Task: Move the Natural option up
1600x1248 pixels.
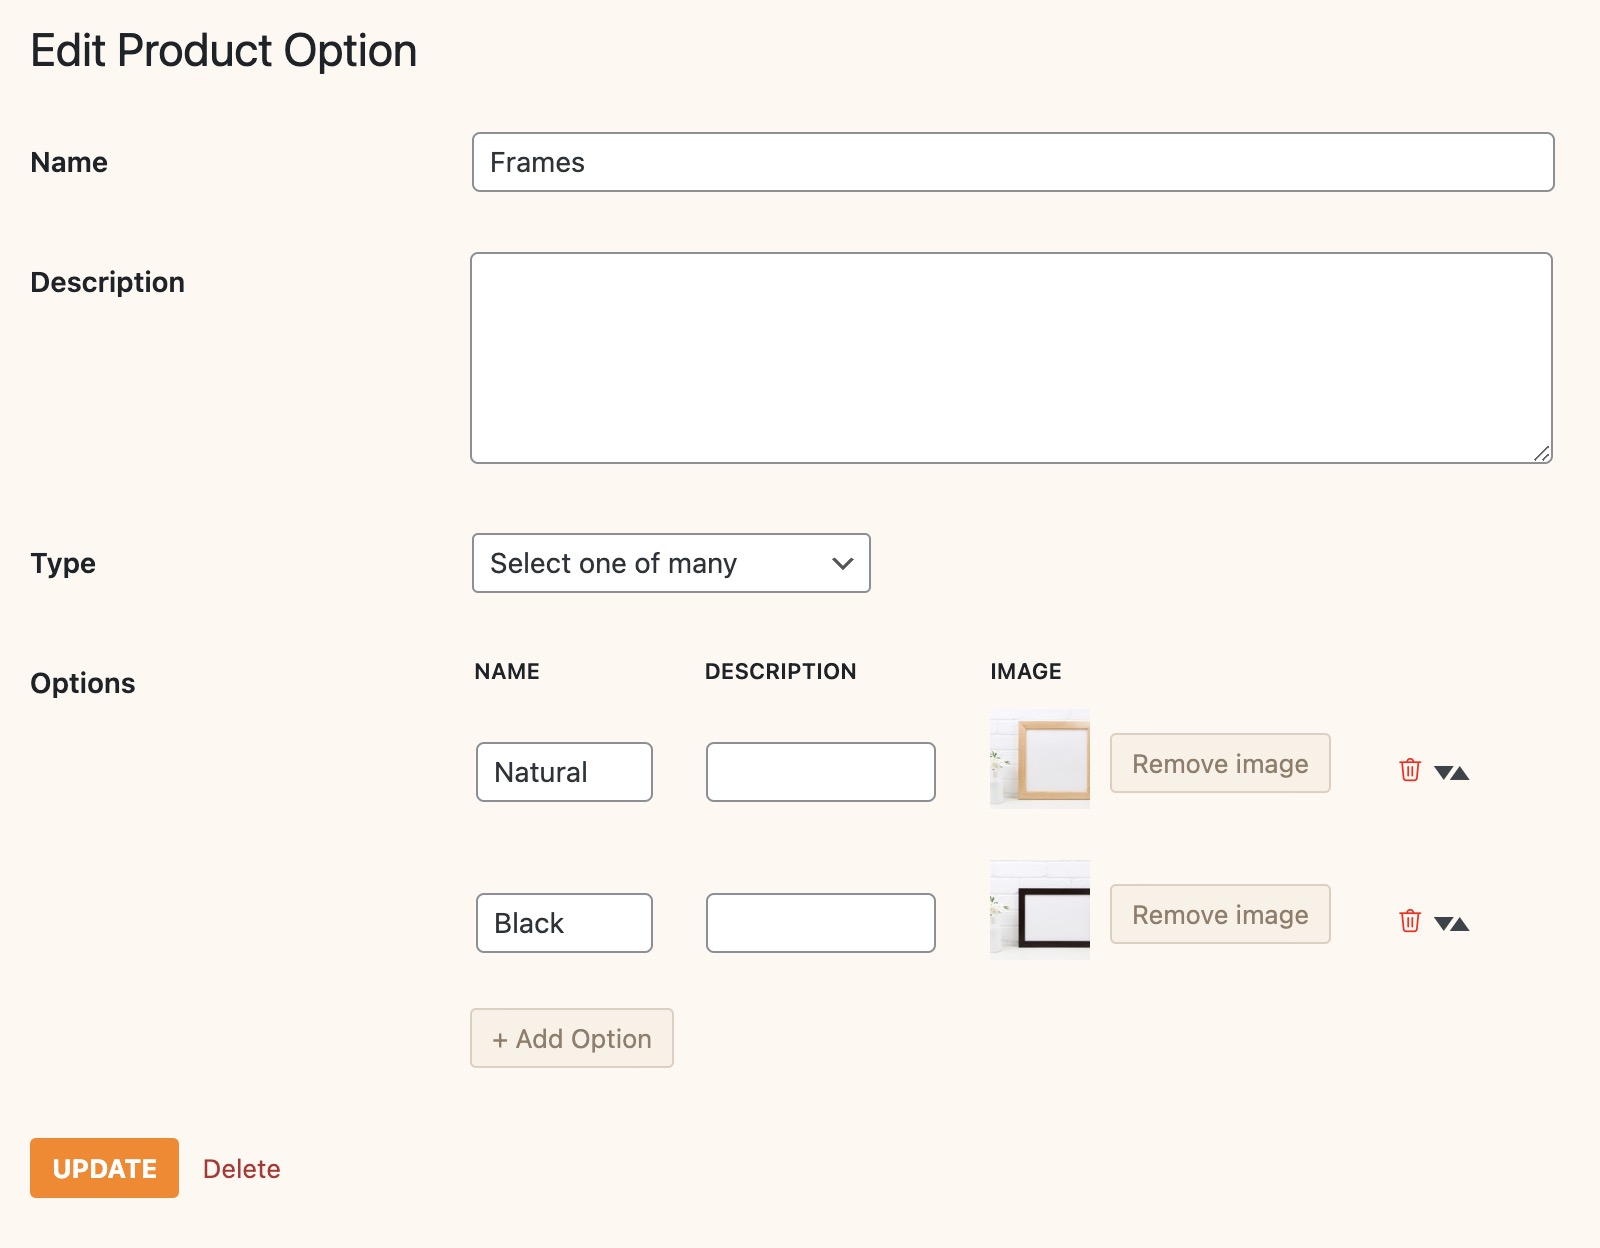Action: 1461,773
